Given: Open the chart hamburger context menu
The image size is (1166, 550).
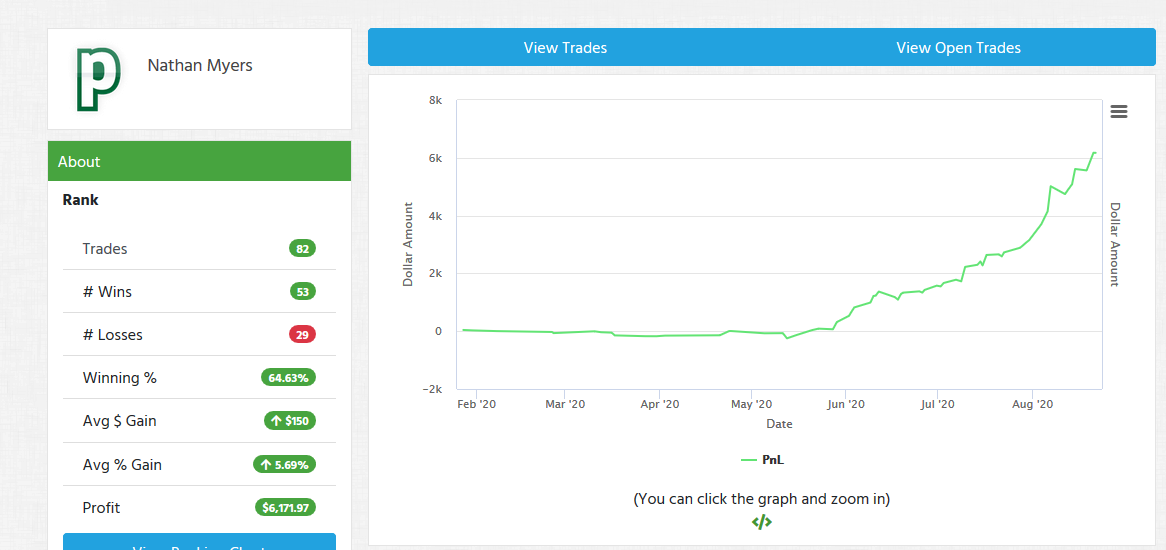Looking at the screenshot, I should point(1119,112).
